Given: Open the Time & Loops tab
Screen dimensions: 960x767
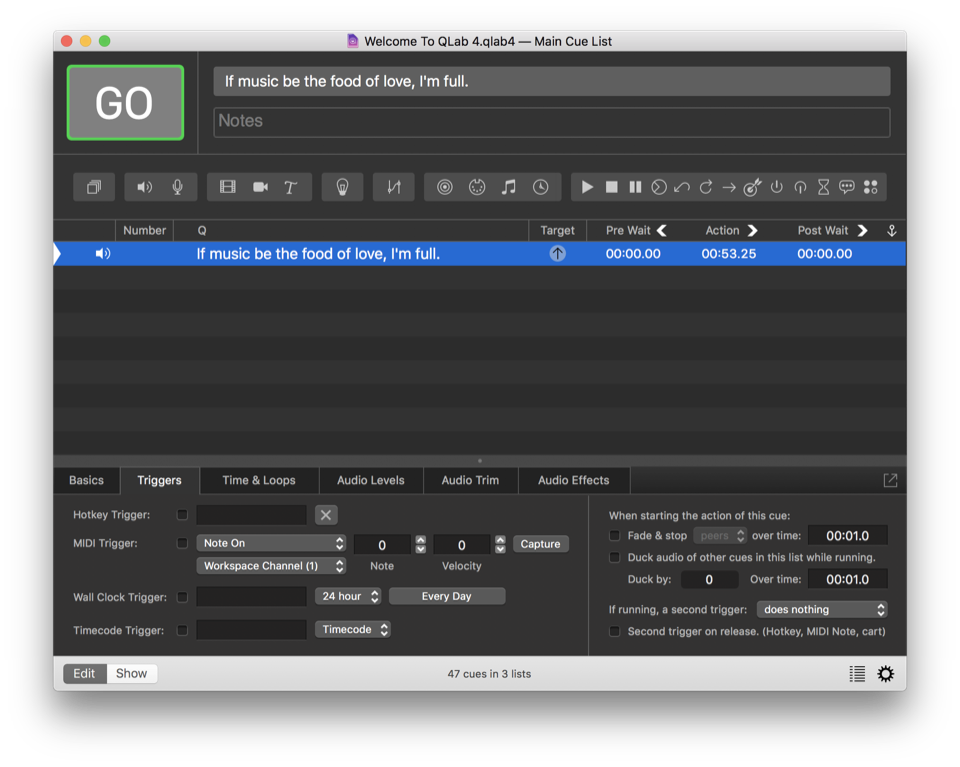Looking at the screenshot, I should pyautogui.click(x=259, y=480).
